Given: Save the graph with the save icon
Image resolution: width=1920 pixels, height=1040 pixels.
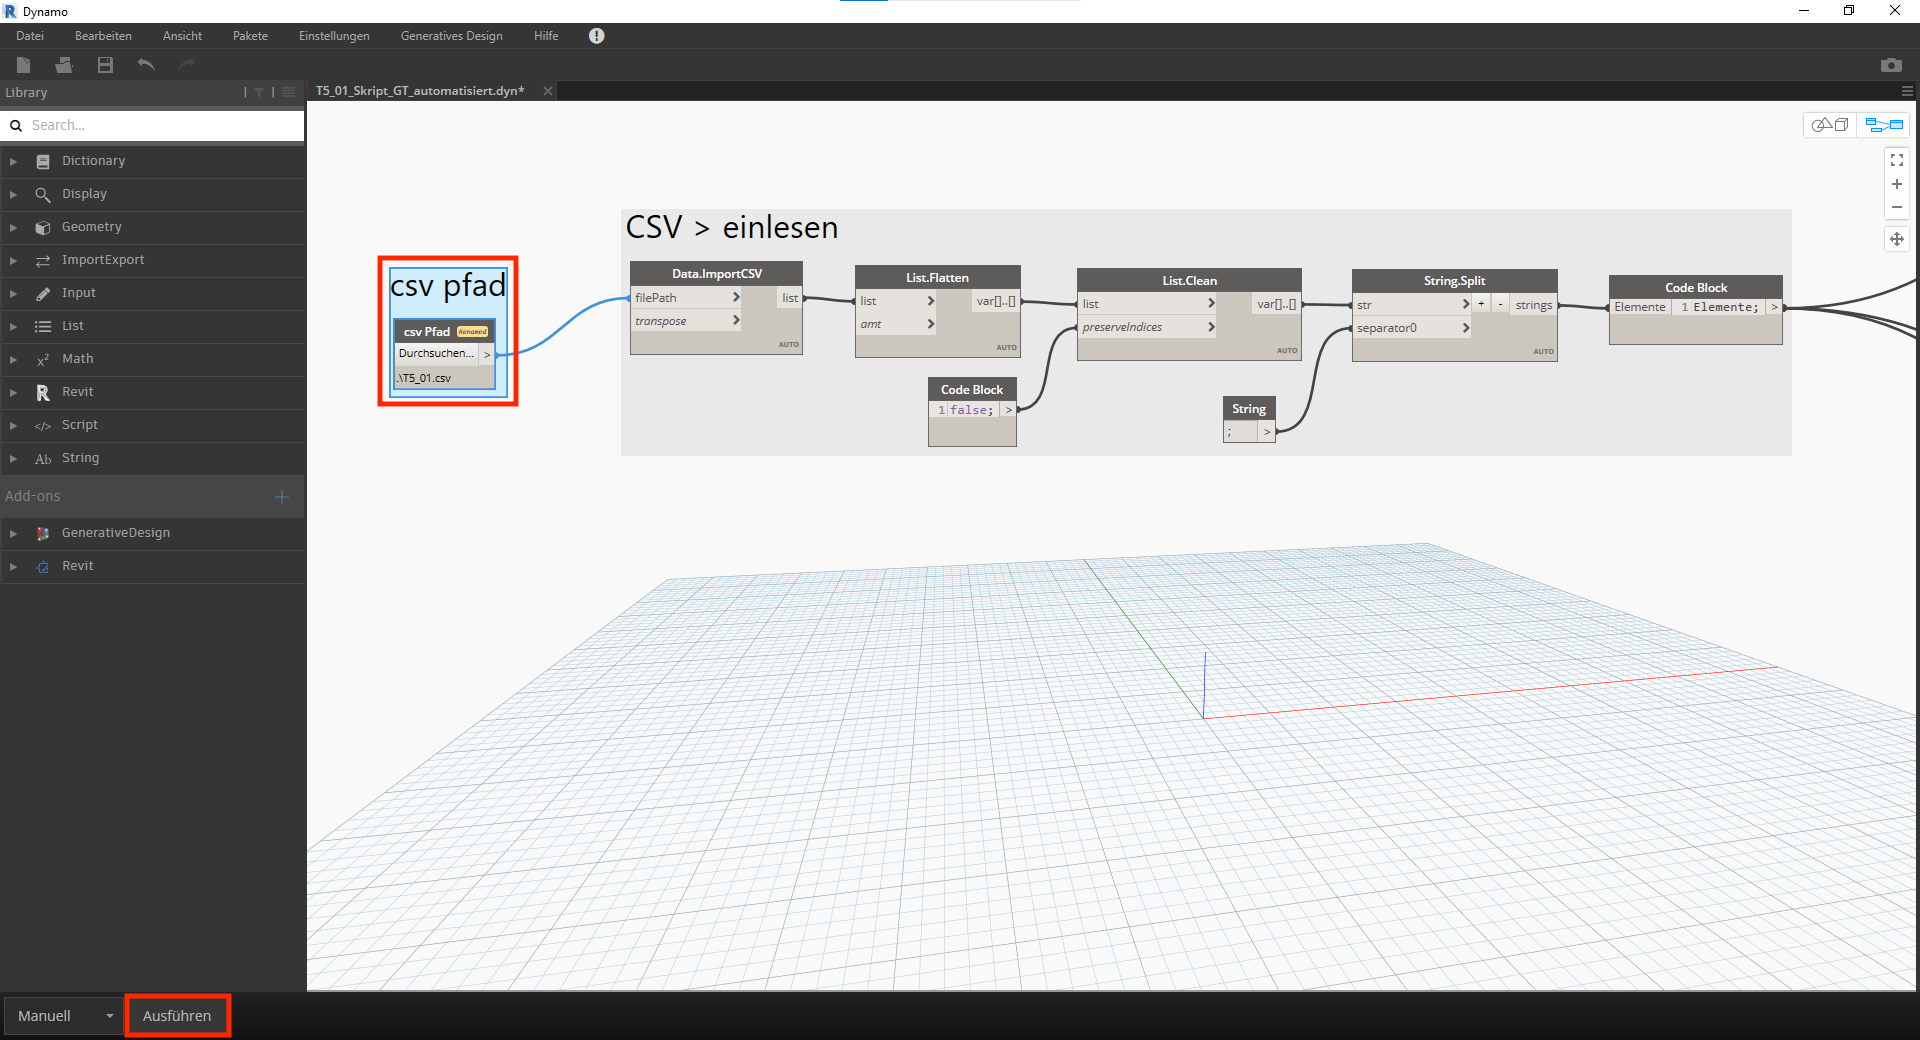Looking at the screenshot, I should tap(105, 65).
